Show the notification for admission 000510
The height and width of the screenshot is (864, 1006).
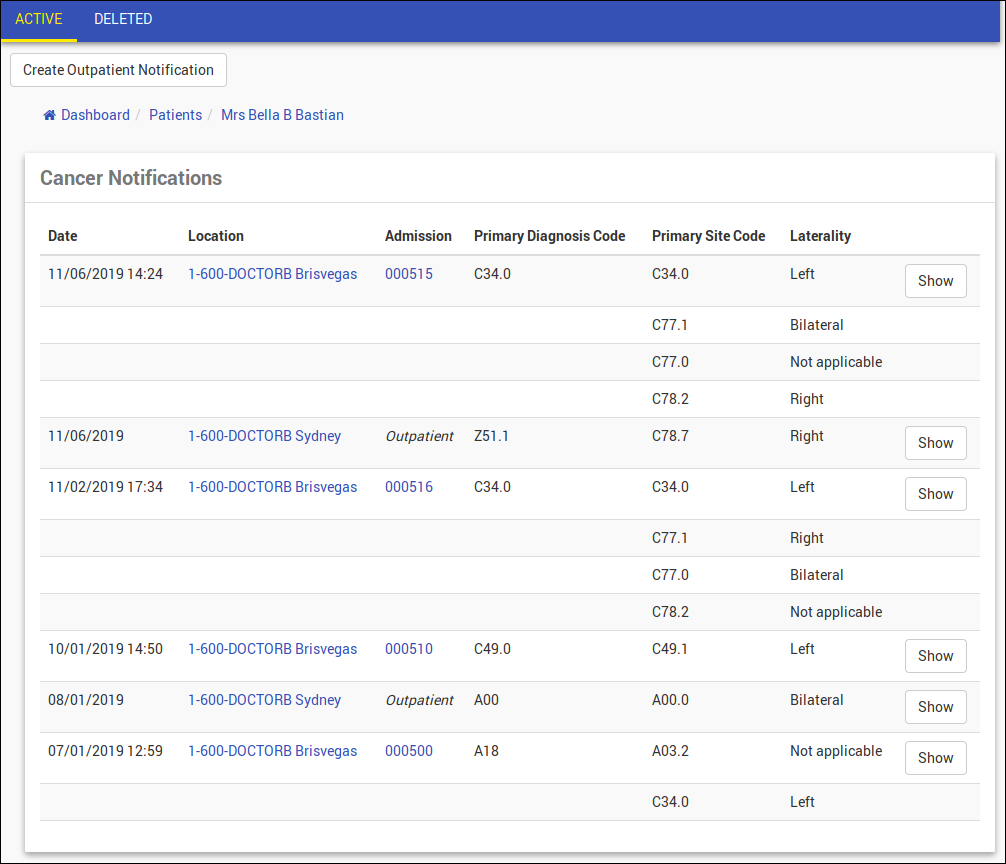[x=935, y=656]
